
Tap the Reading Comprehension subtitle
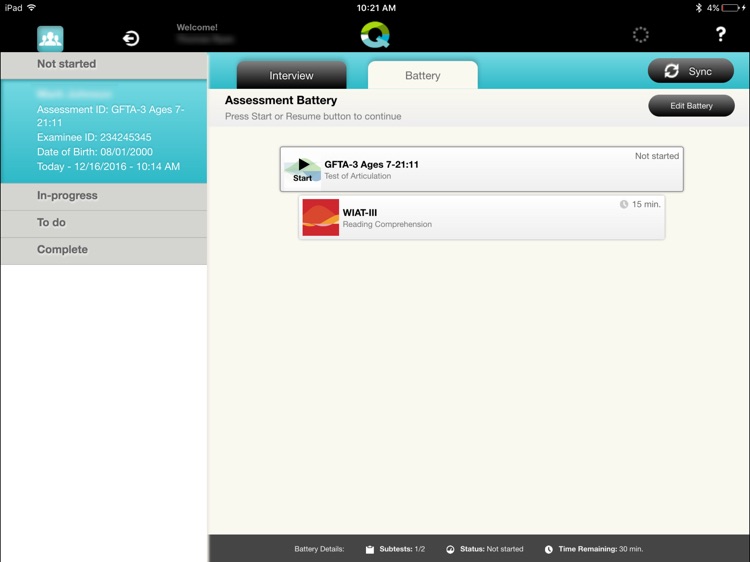pyautogui.click(x=387, y=224)
